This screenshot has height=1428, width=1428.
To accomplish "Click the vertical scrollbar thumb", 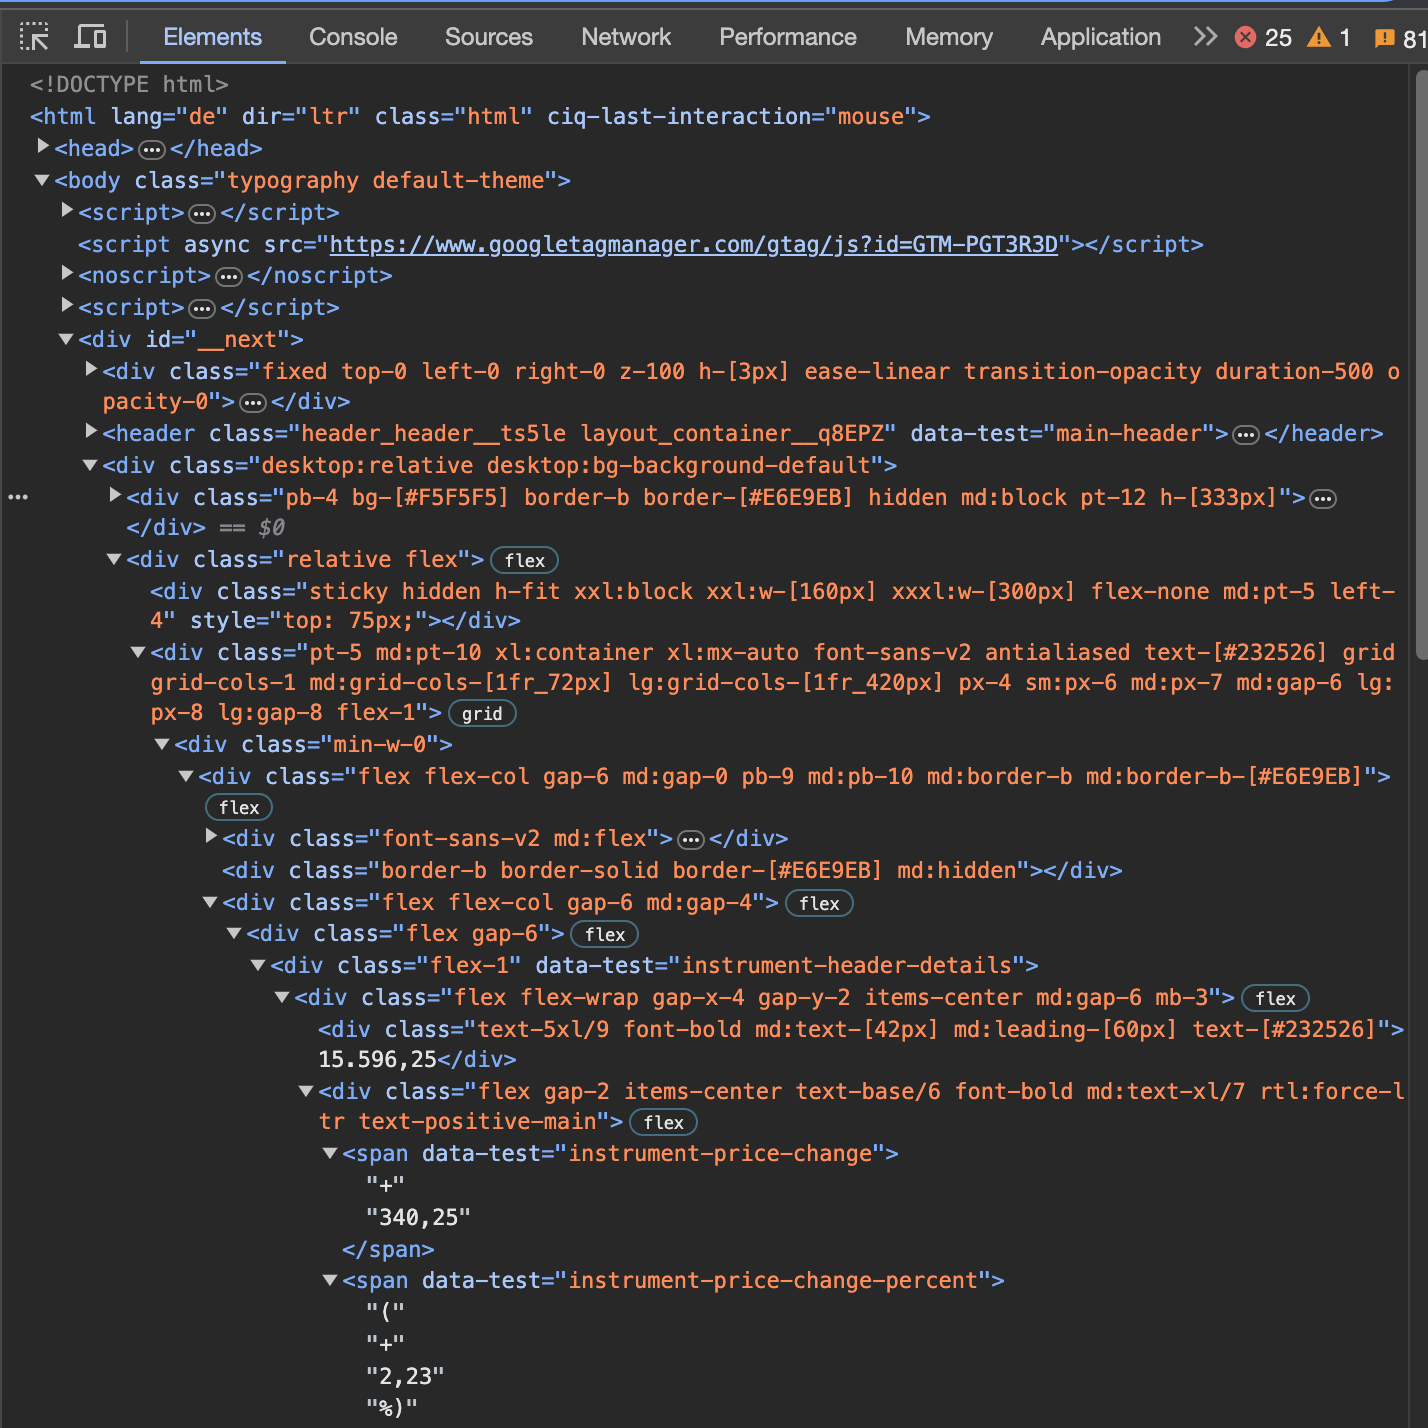I will tap(1420, 365).
